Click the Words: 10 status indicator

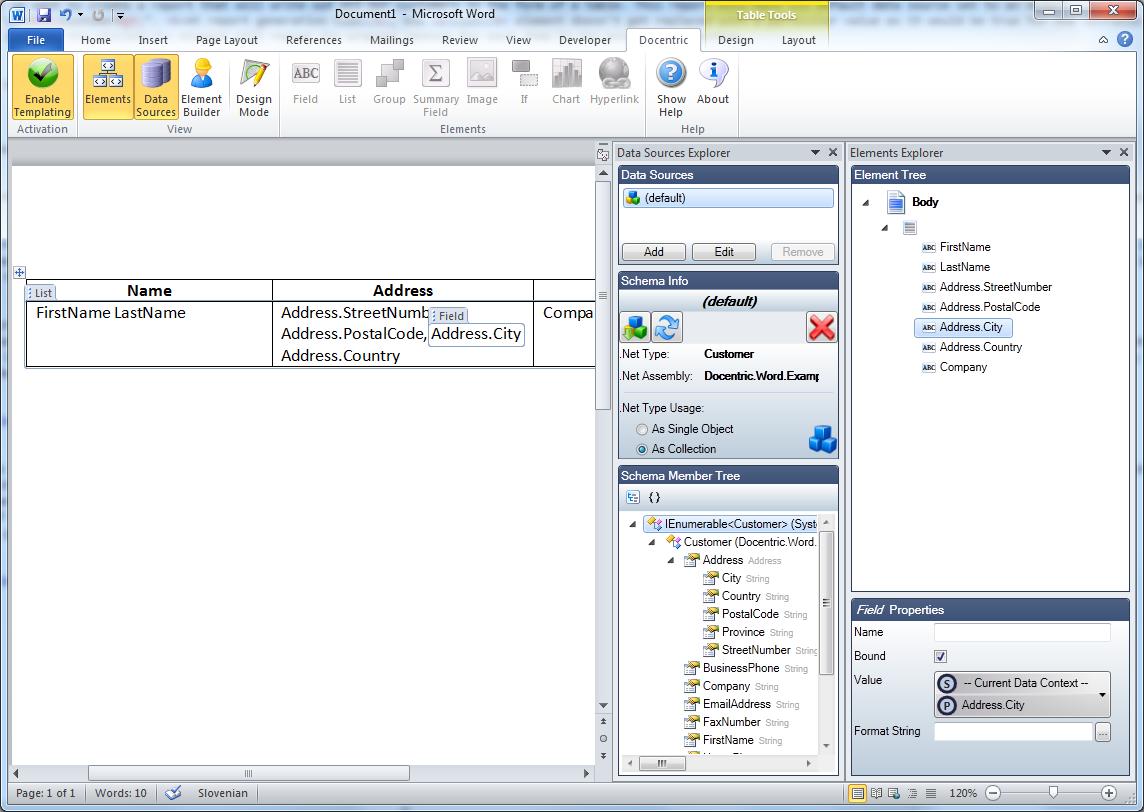point(120,793)
